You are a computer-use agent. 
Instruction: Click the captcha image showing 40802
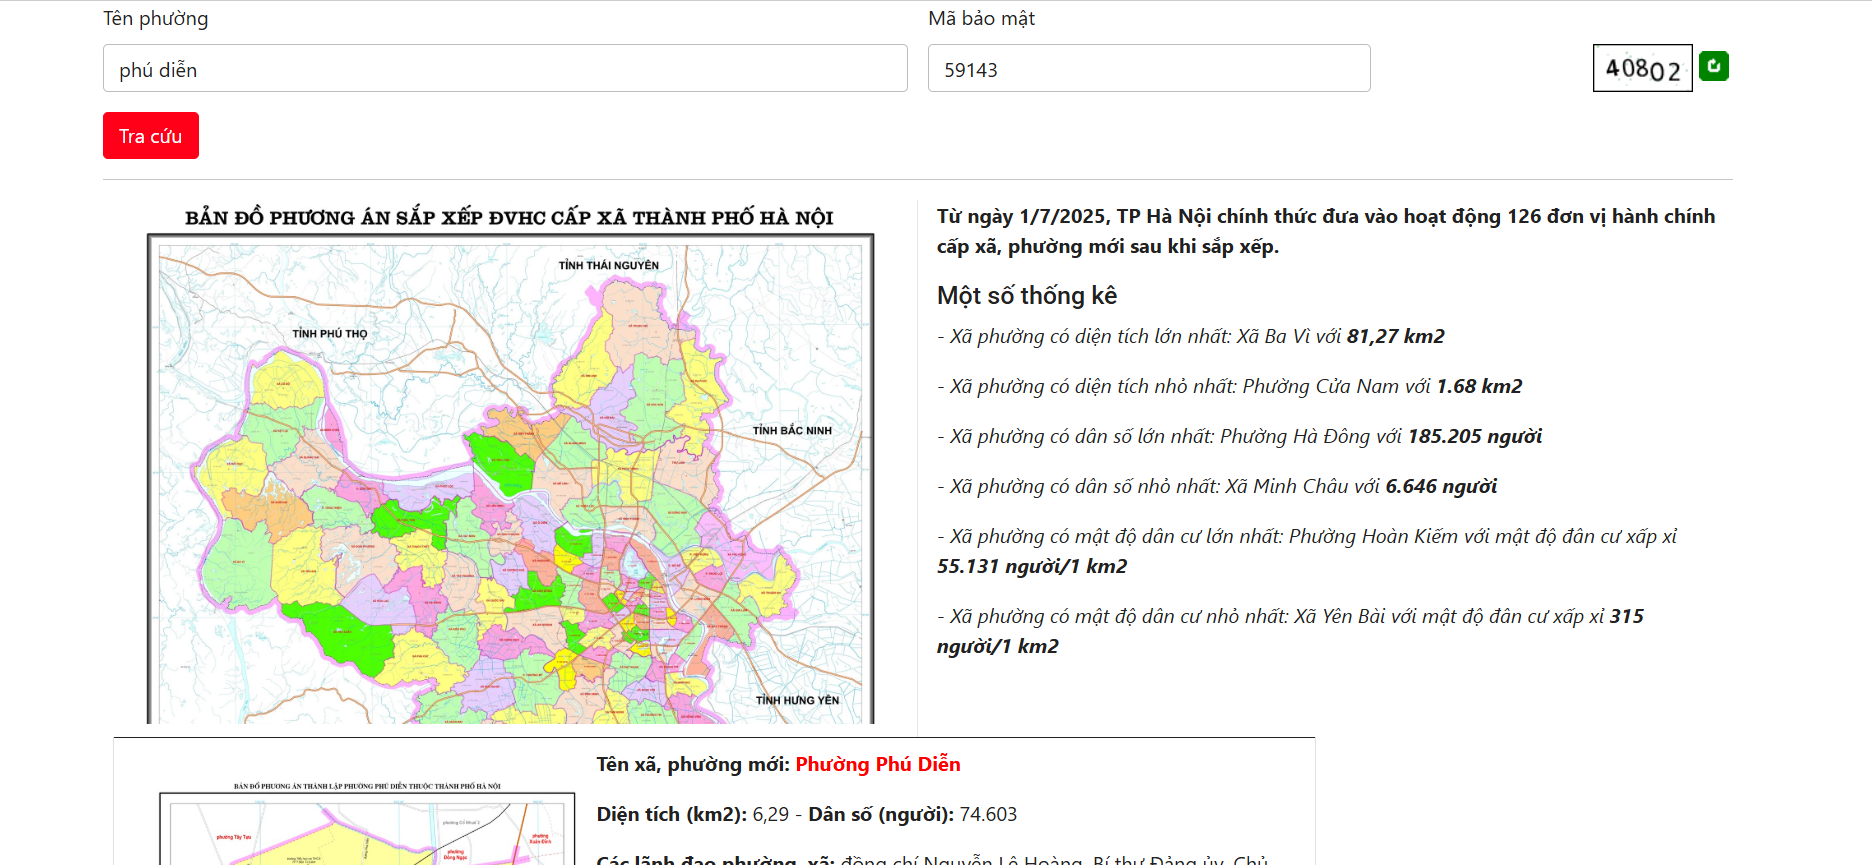1642,68
